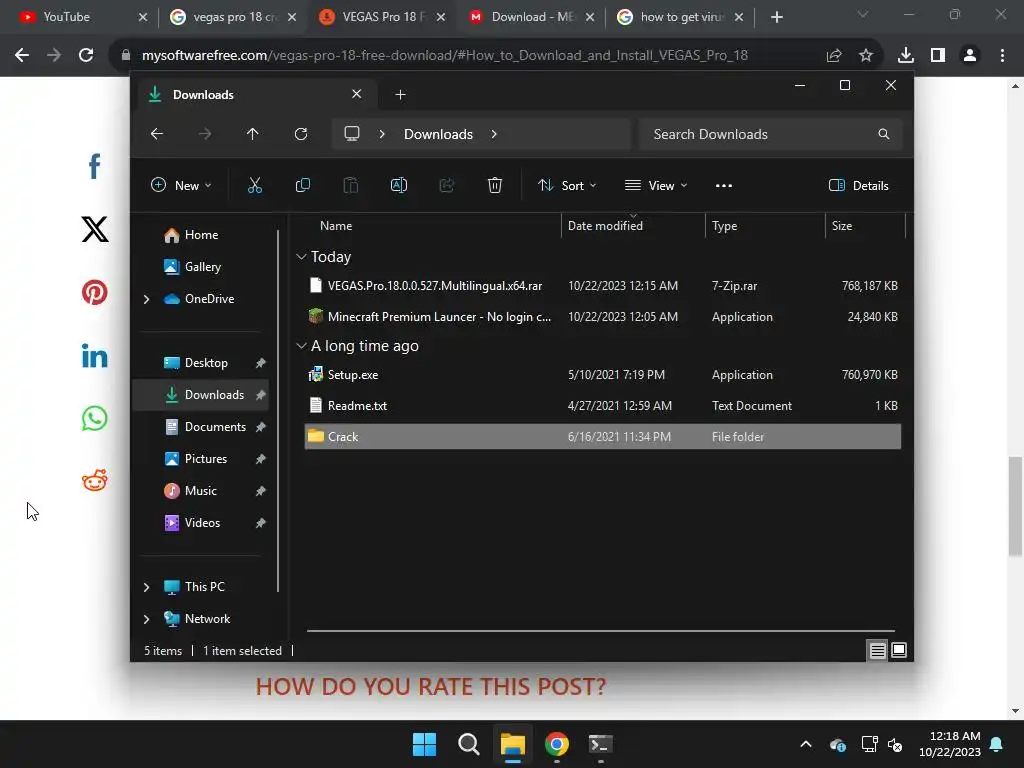1024x768 pixels.
Task: Expand chevron after Downloads breadcrumb
Action: pos(494,134)
